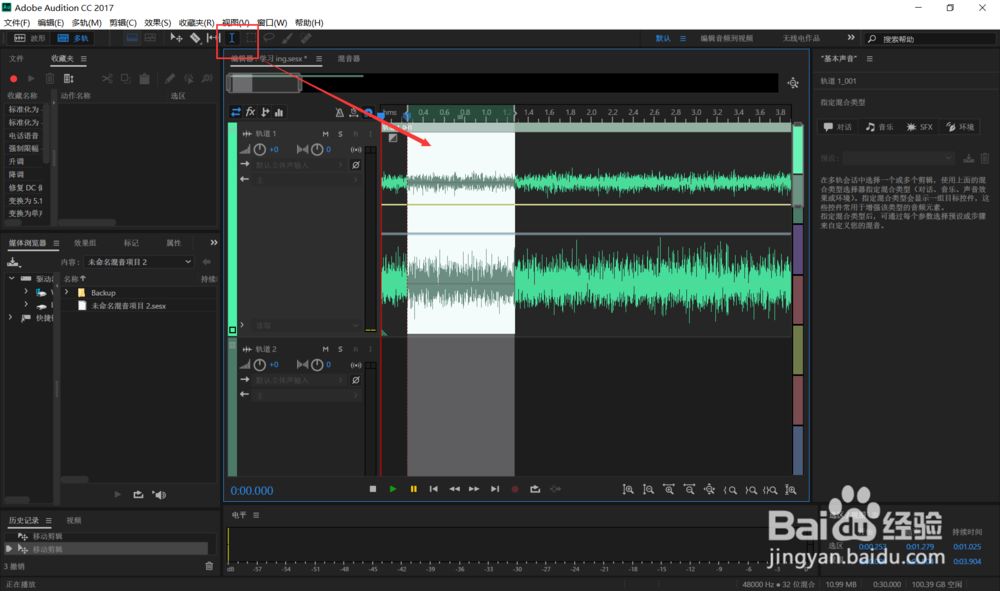The width and height of the screenshot is (1000, 591).
Task: Open 轨道 2 input dropdown
Action: click(299, 380)
